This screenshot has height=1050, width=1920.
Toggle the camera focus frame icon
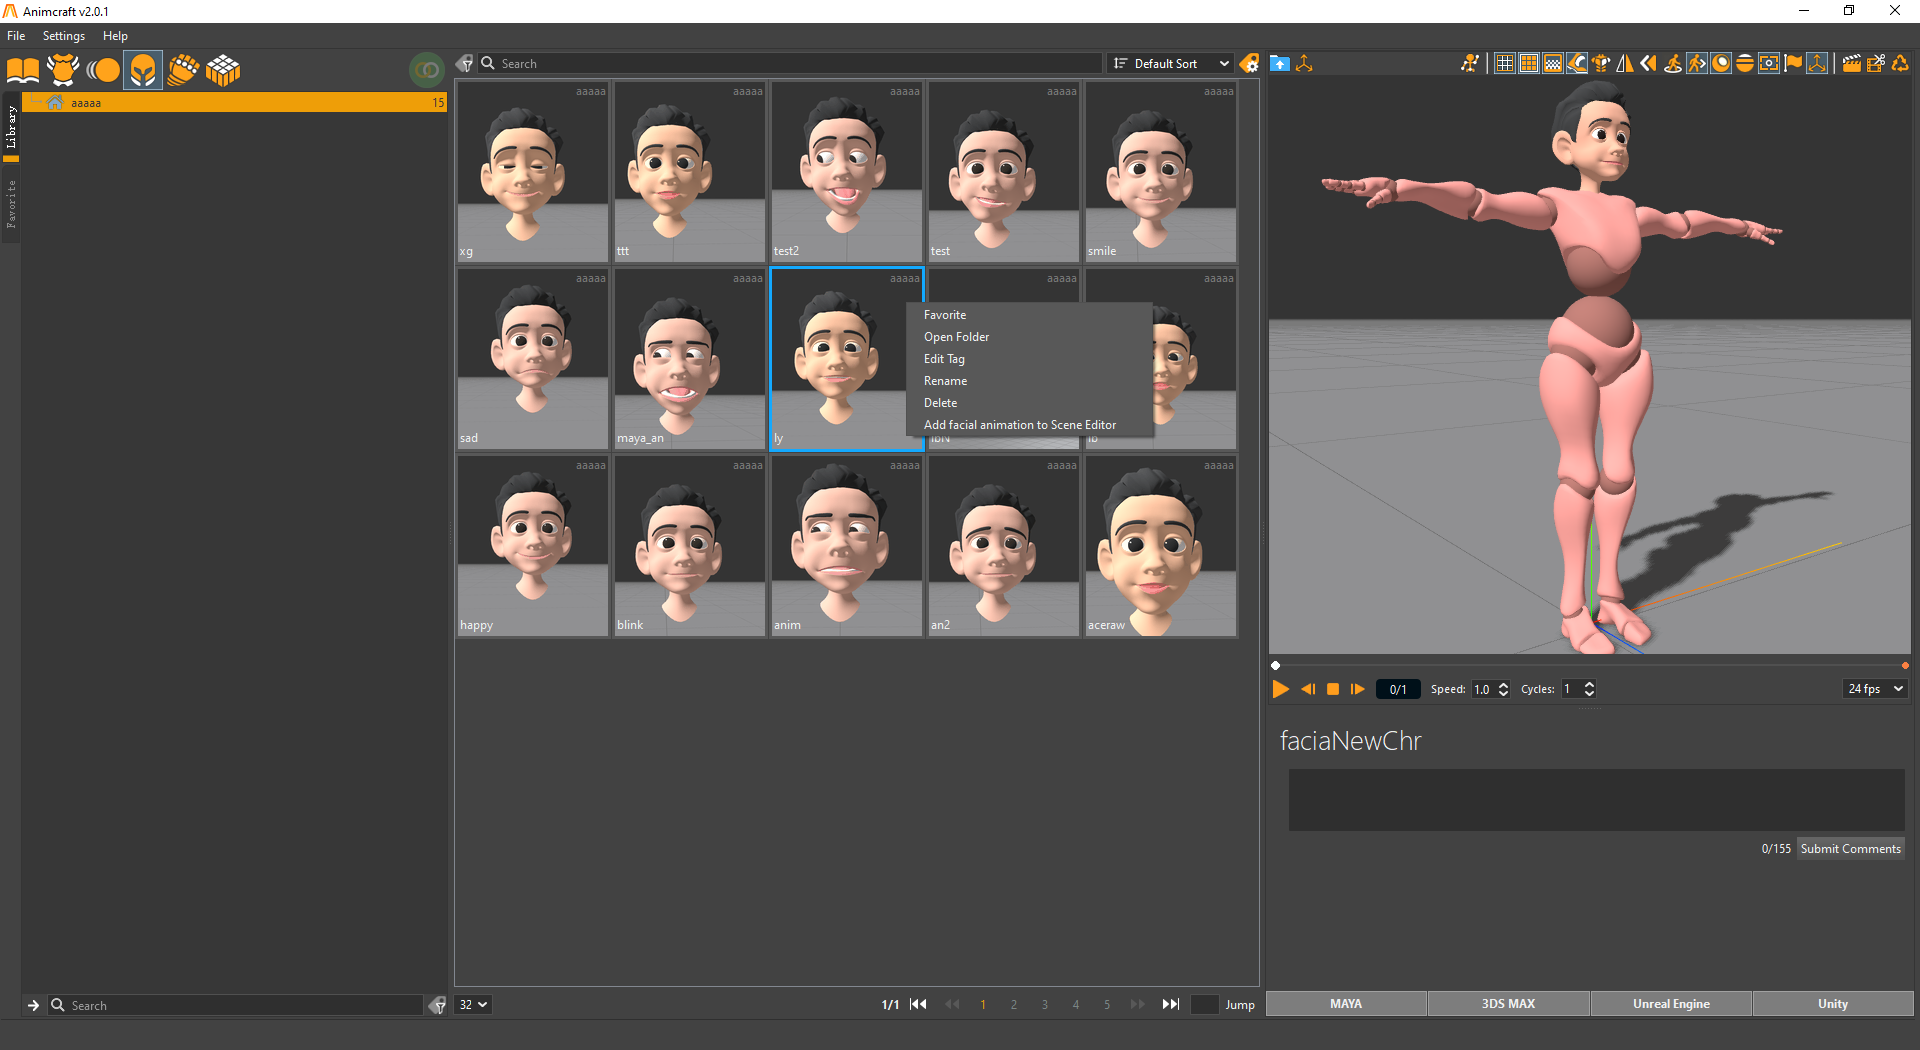tap(1769, 63)
